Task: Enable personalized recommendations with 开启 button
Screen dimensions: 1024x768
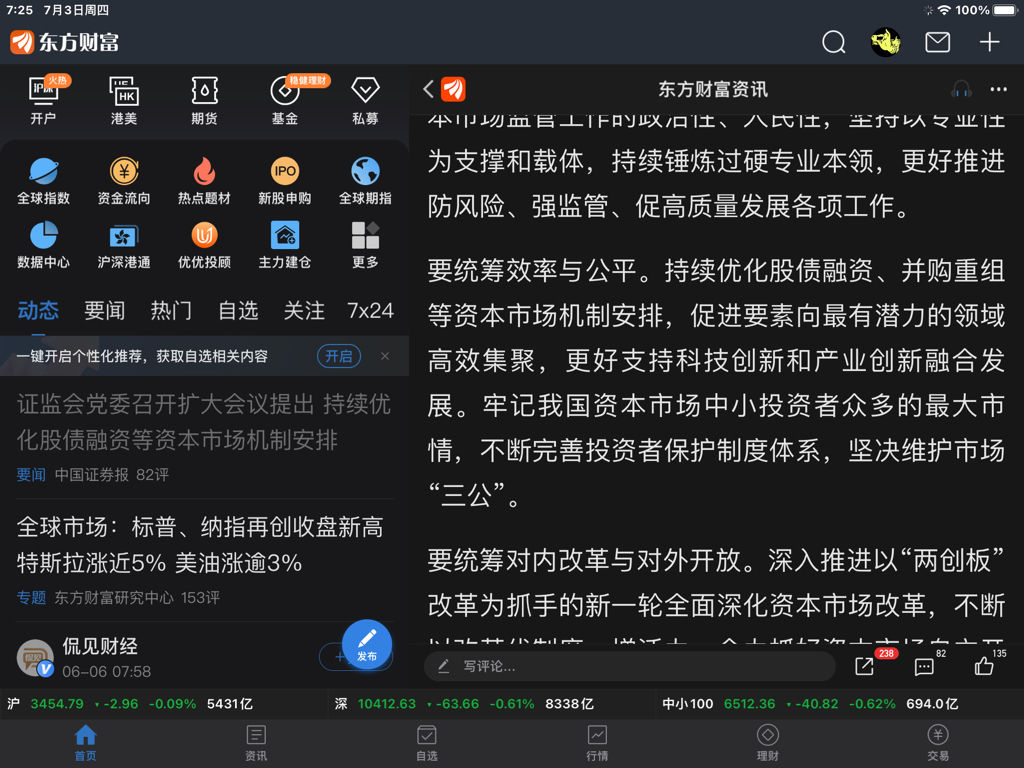Action: click(x=339, y=356)
